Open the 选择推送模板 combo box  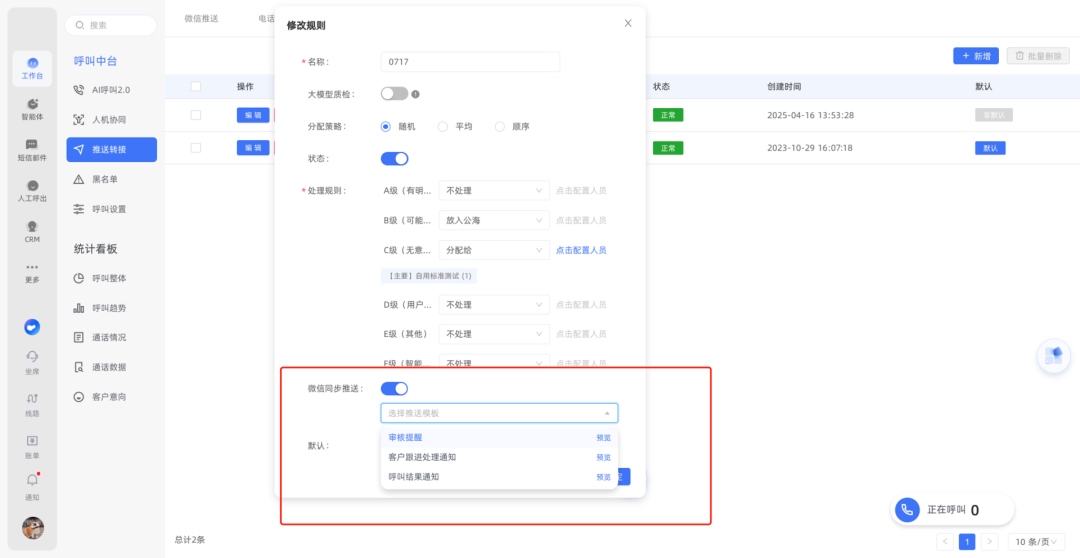click(x=499, y=413)
